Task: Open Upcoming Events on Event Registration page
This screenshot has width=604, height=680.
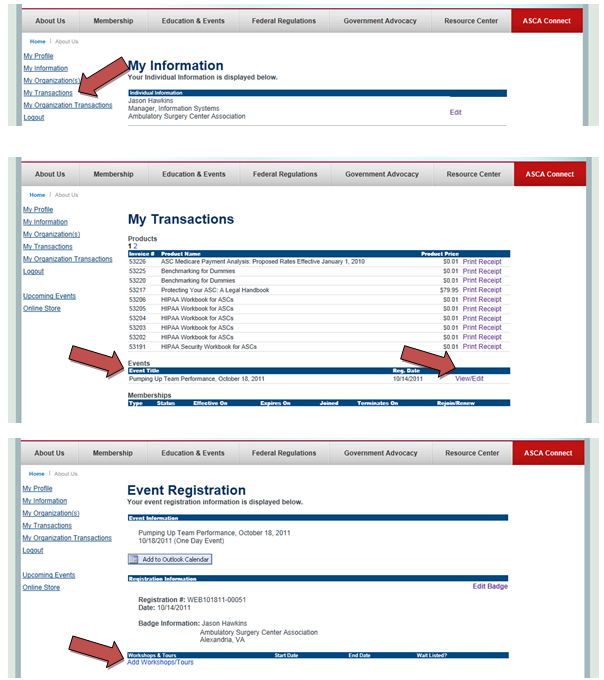Action: [49, 575]
